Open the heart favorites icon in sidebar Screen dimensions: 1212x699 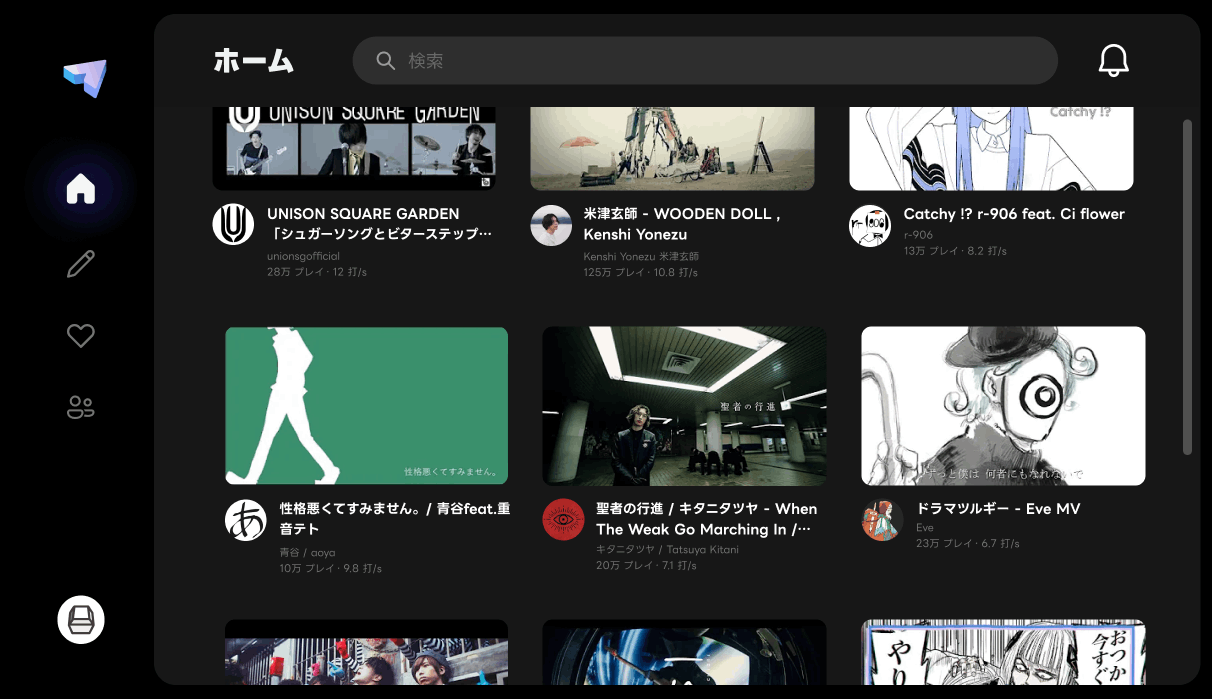[81, 336]
